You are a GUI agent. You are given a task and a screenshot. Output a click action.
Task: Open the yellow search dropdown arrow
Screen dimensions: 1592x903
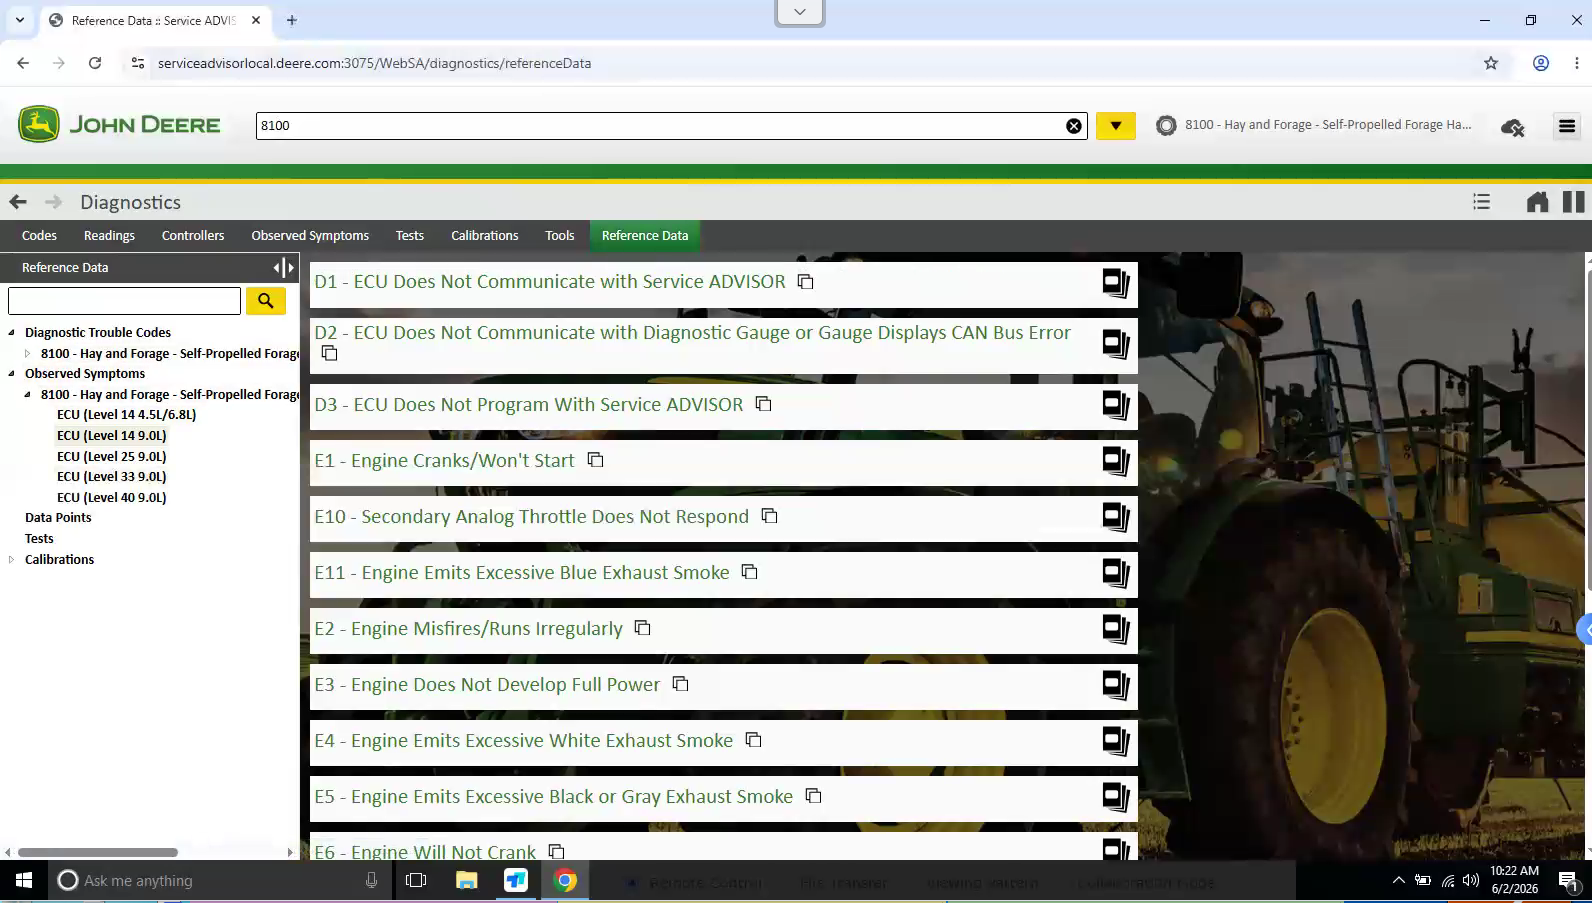[x=1115, y=126]
